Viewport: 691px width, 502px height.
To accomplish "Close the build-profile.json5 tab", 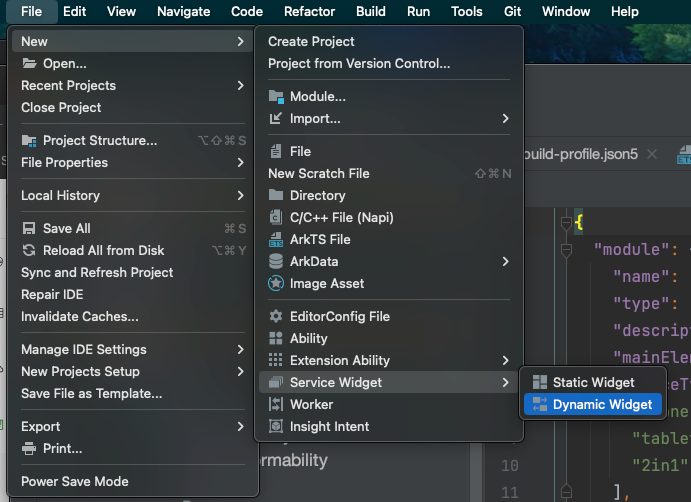I will (652, 154).
